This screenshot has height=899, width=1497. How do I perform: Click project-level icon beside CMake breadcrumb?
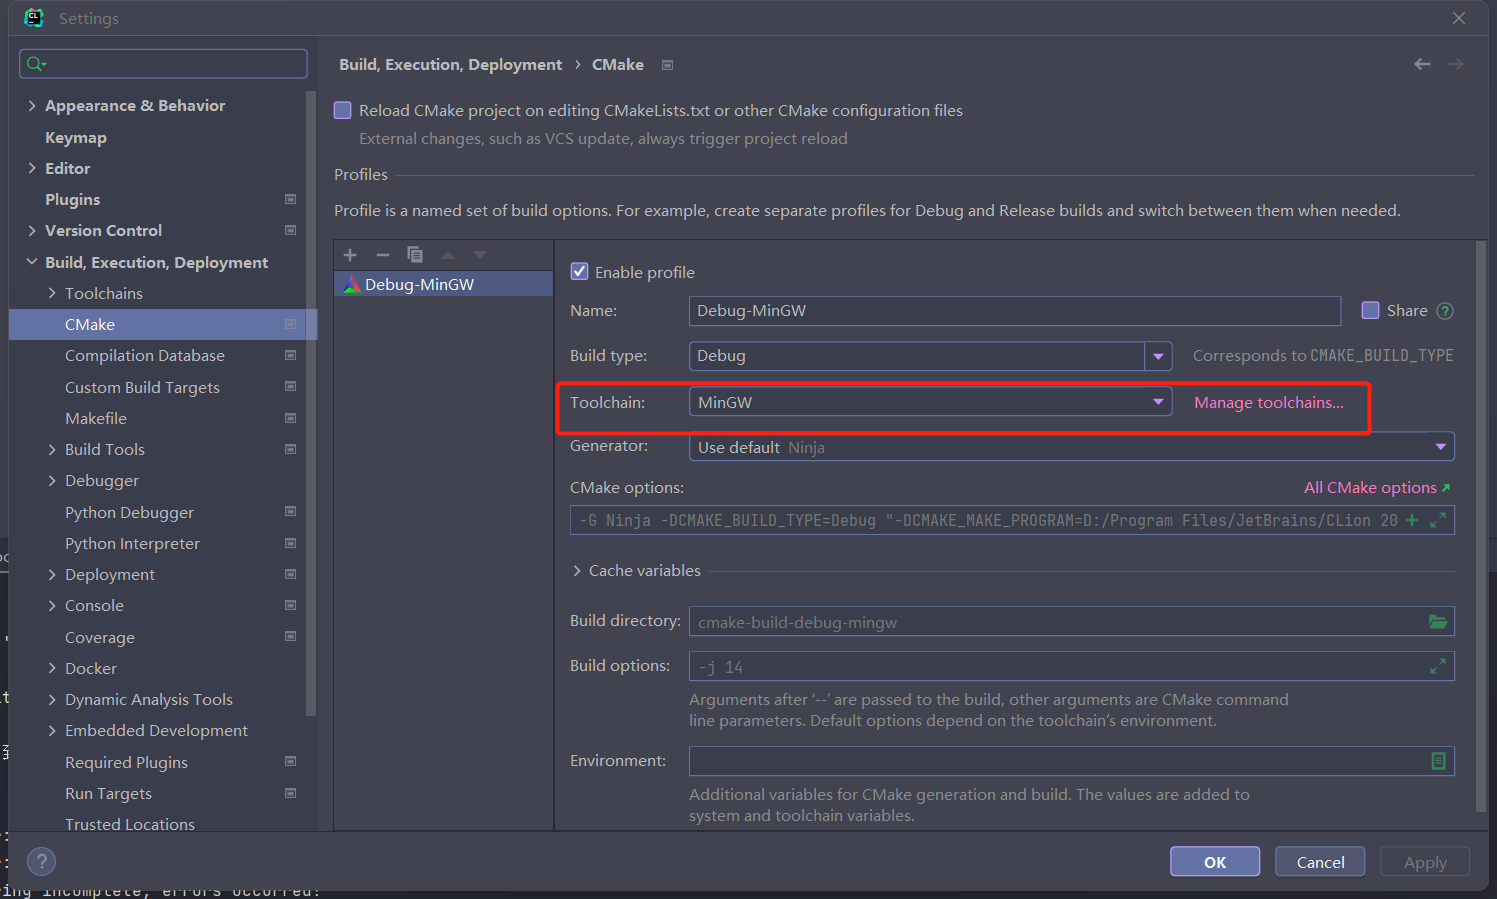(x=667, y=65)
